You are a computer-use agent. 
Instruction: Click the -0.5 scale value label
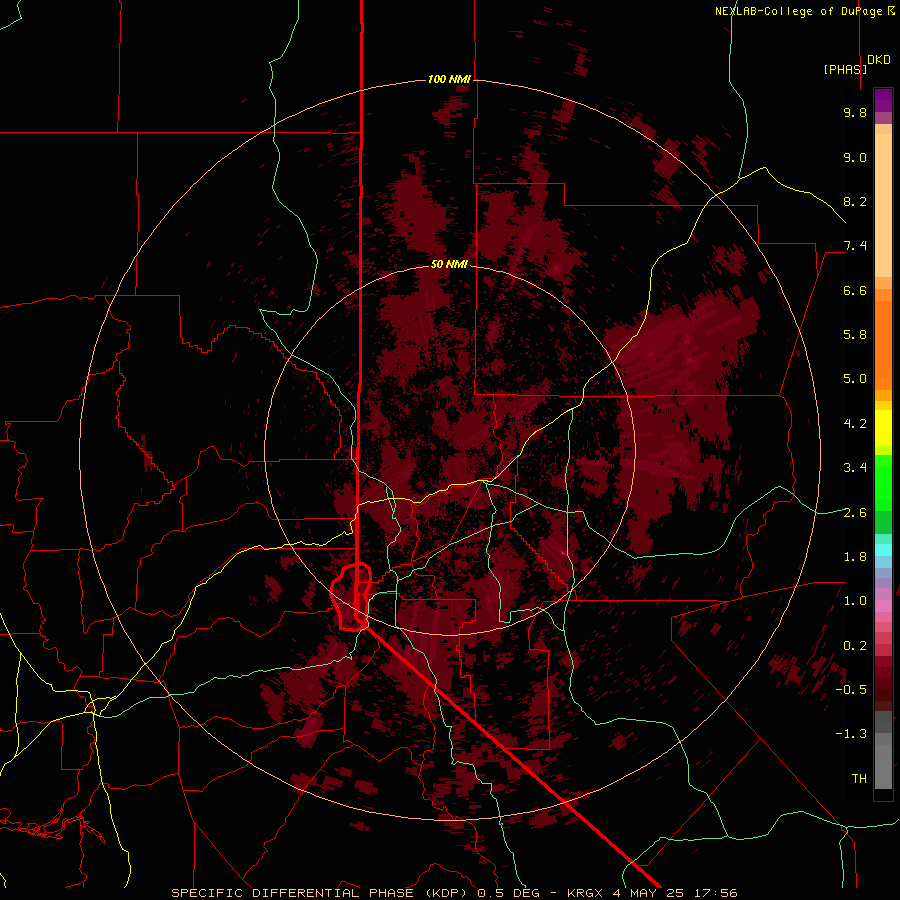pos(851,690)
